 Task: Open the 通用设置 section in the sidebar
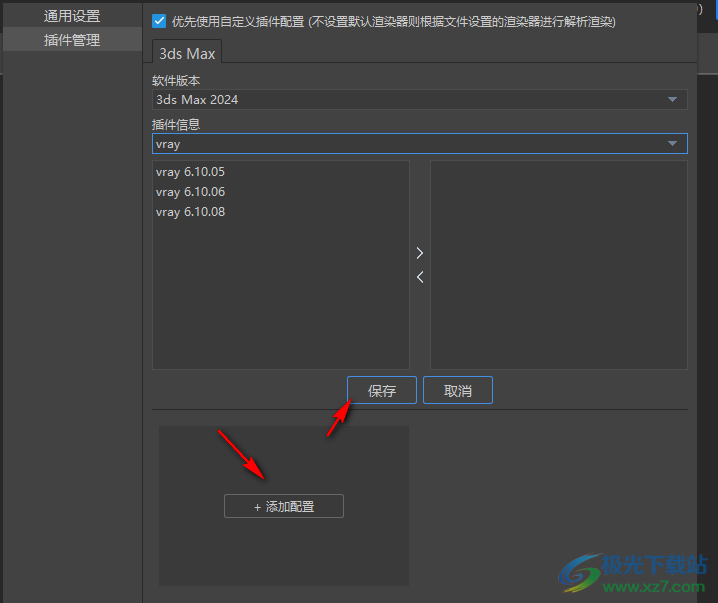point(72,16)
